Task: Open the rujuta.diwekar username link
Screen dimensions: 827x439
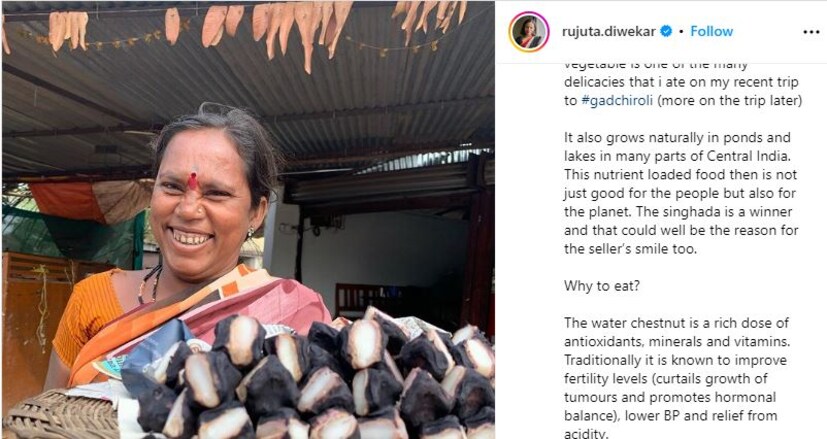Action: (609, 32)
